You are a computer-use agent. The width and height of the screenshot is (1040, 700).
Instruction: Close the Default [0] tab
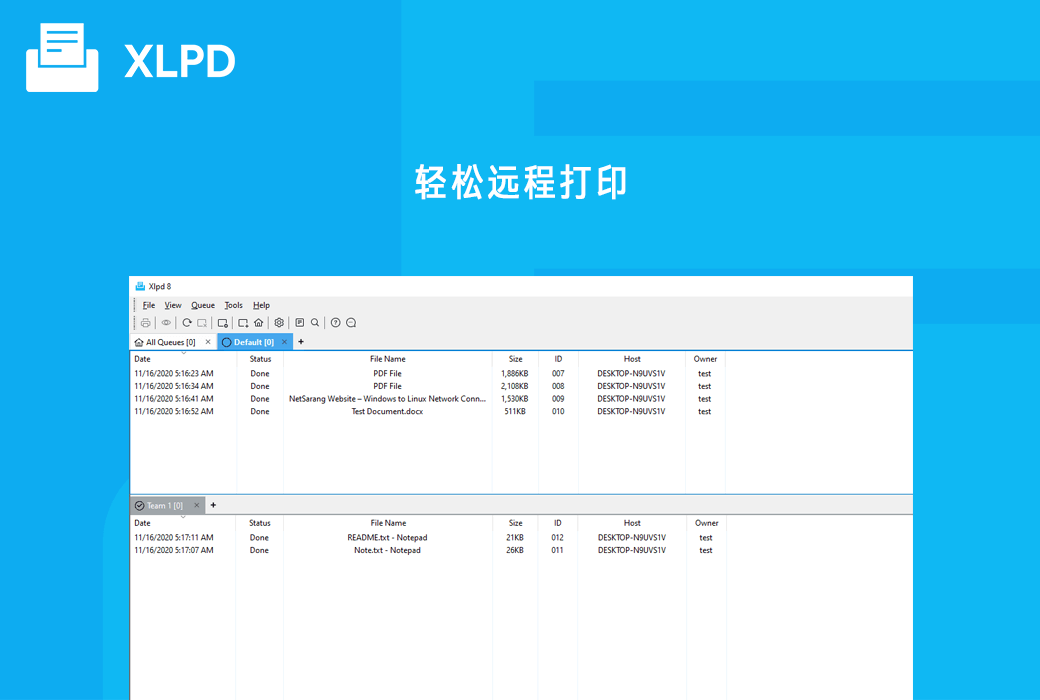point(285,342)
